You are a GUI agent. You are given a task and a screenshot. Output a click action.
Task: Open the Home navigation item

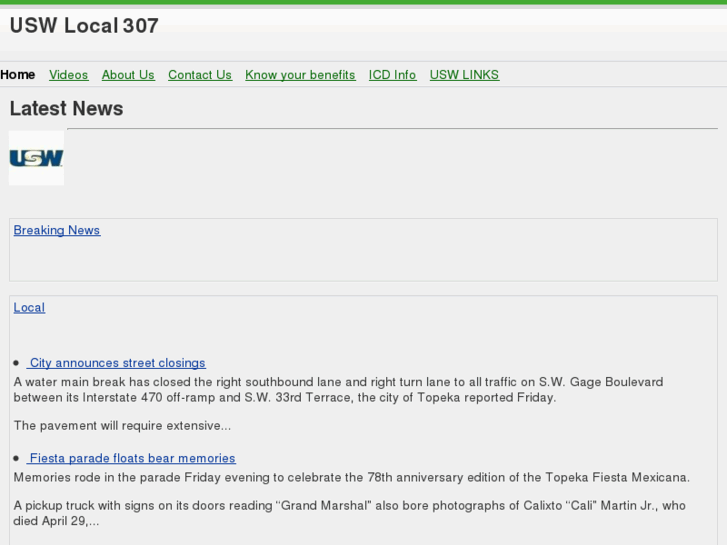(x=18, y=75)
